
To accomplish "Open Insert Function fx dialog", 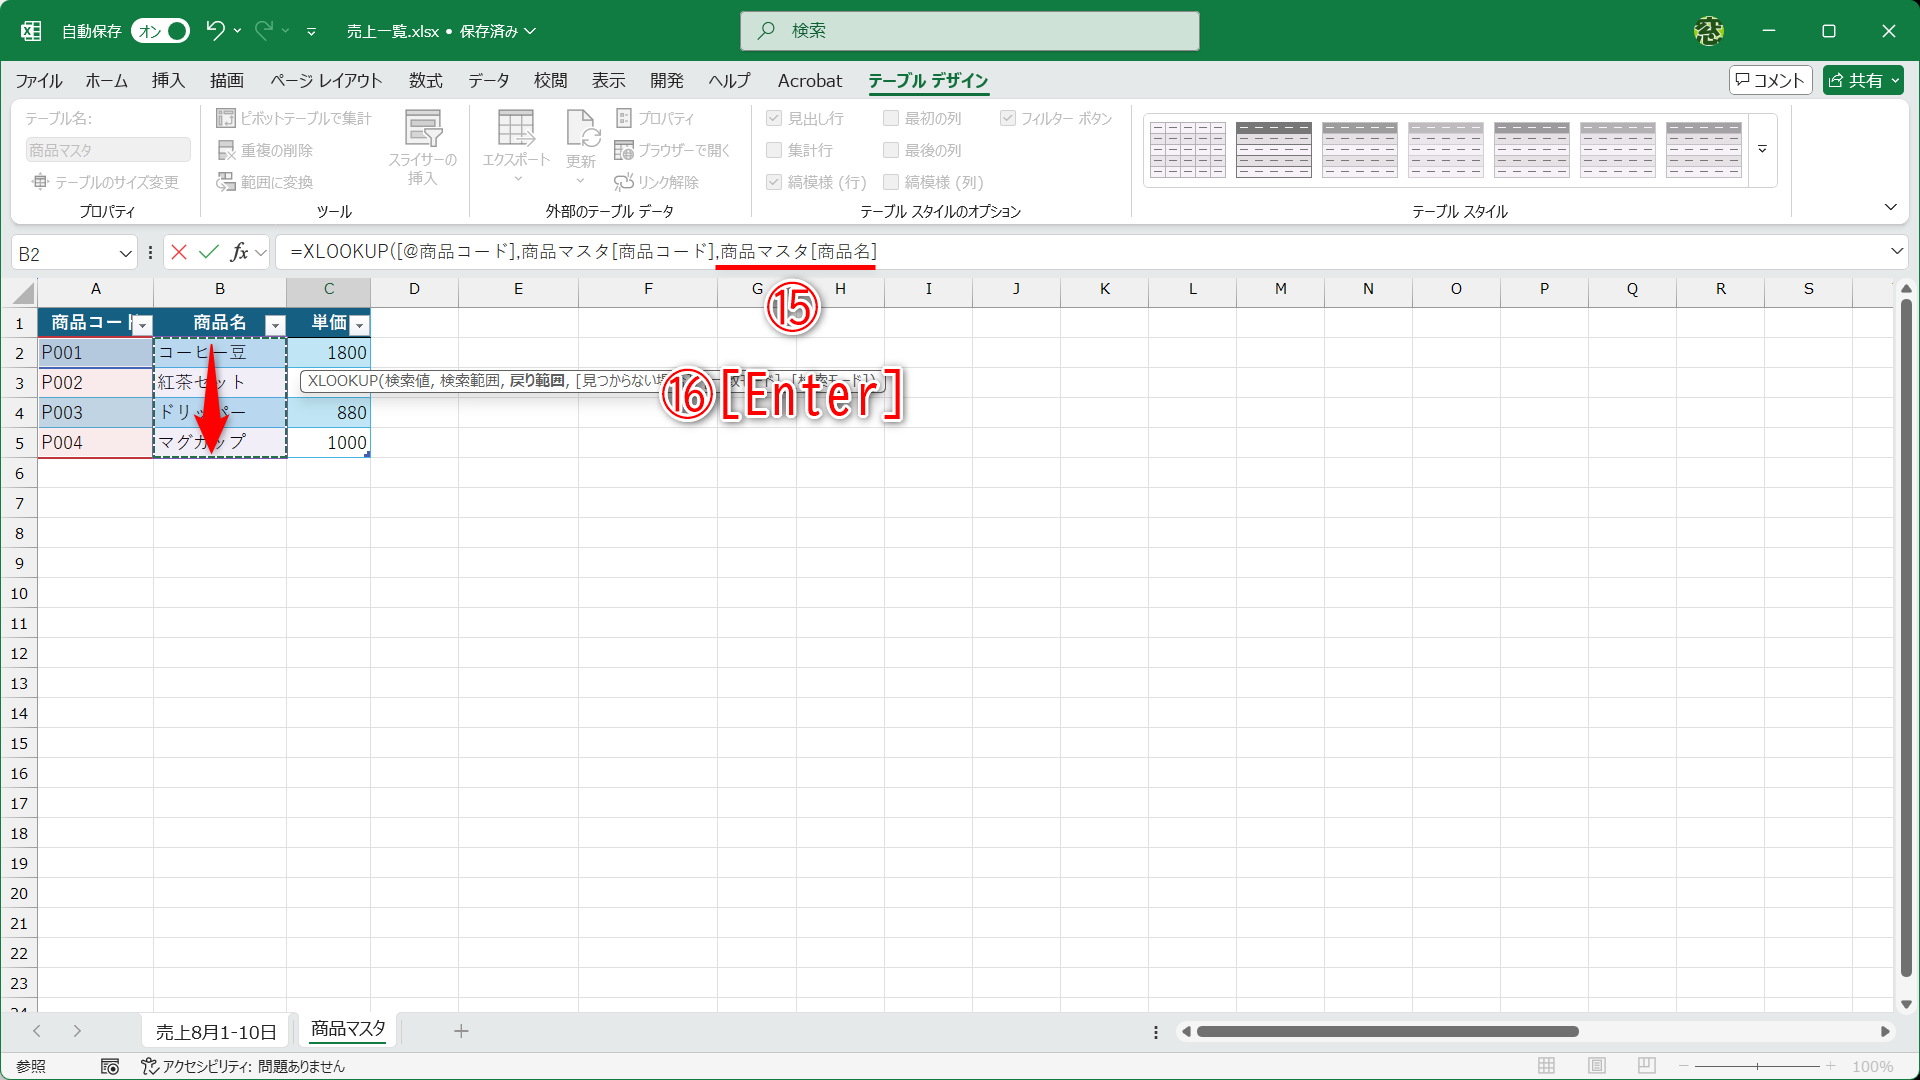I will click(x=239, y=252).
